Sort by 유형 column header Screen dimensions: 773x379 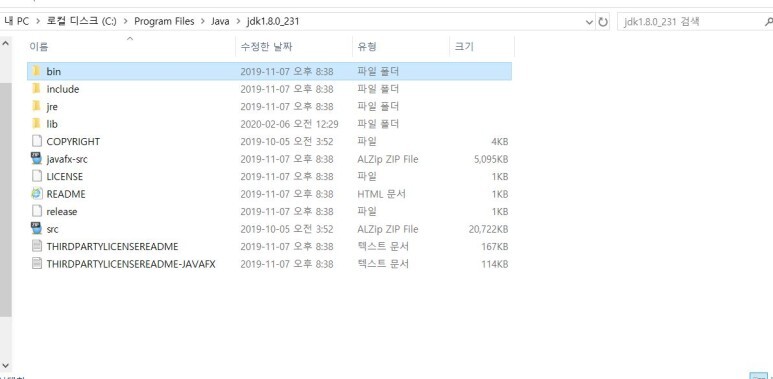click(401, 47)
